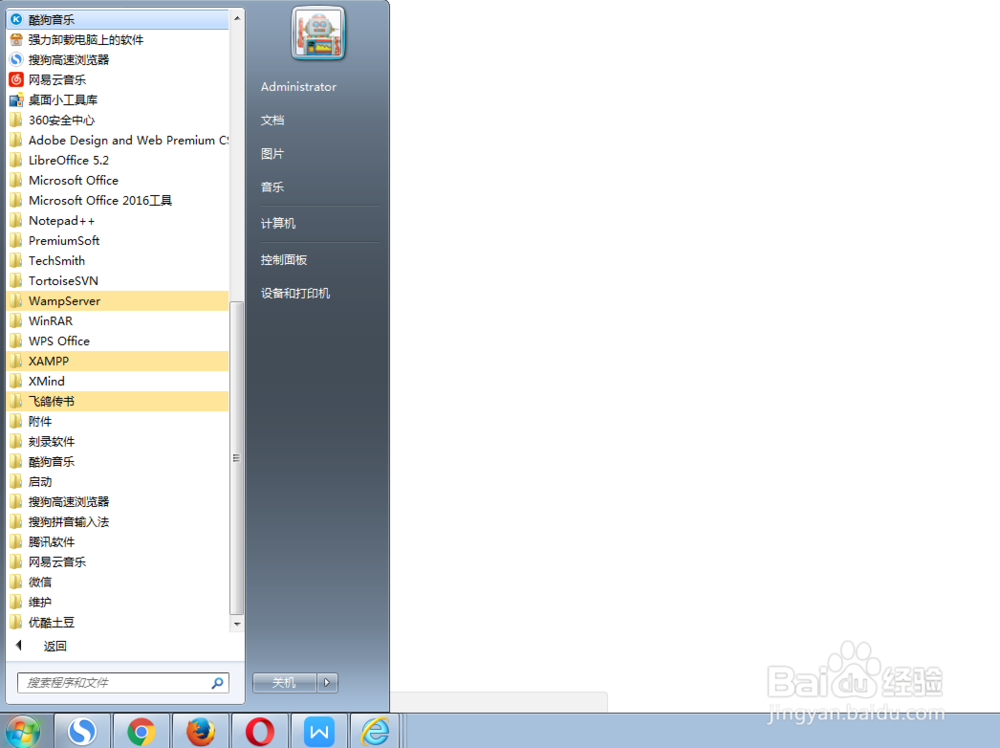Launch 强力卸载电脑上的软件 shortcut
Viewport: 1000px width, 748px height.
pos(117,40)
